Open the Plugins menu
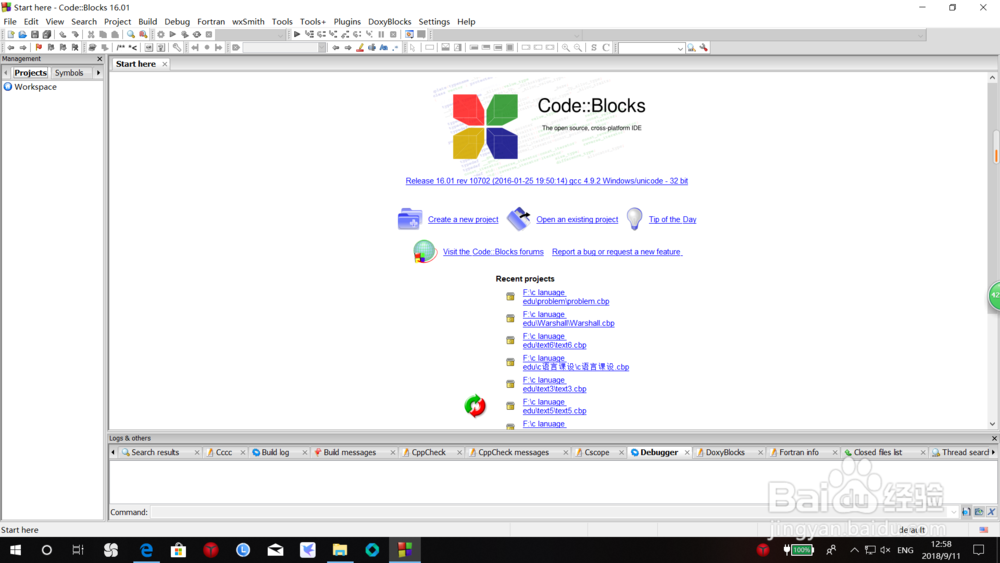This screenshot has width=1000, height=563. point(347,22)
